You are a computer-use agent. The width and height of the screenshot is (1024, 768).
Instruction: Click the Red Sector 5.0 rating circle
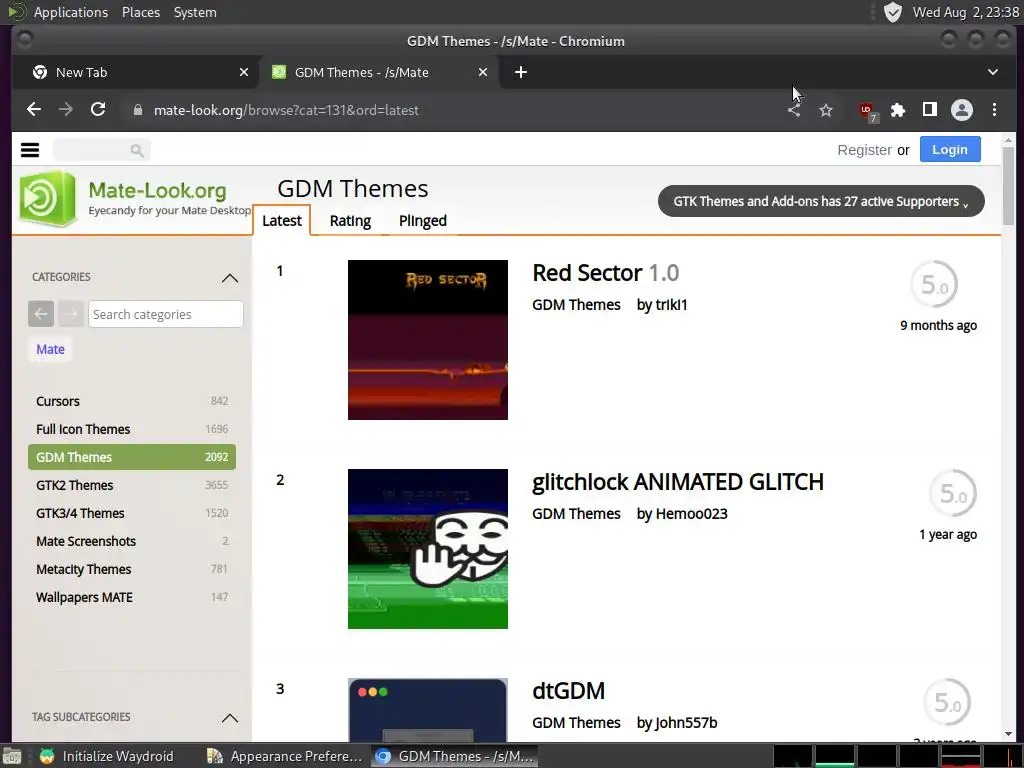935,284
